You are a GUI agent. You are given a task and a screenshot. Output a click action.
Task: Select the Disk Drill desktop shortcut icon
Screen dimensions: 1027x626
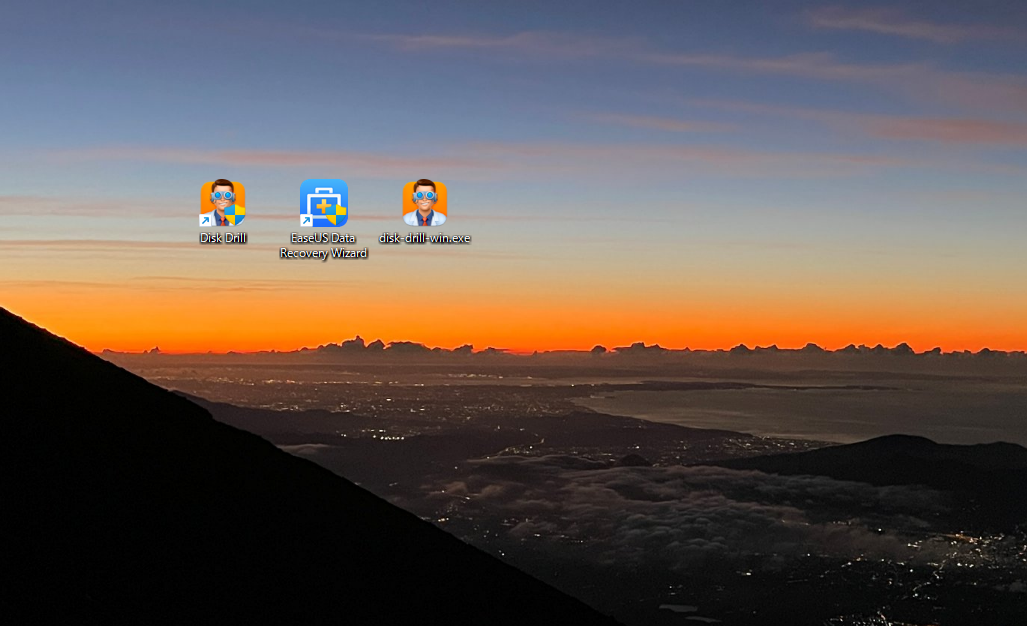click(223, 203)
